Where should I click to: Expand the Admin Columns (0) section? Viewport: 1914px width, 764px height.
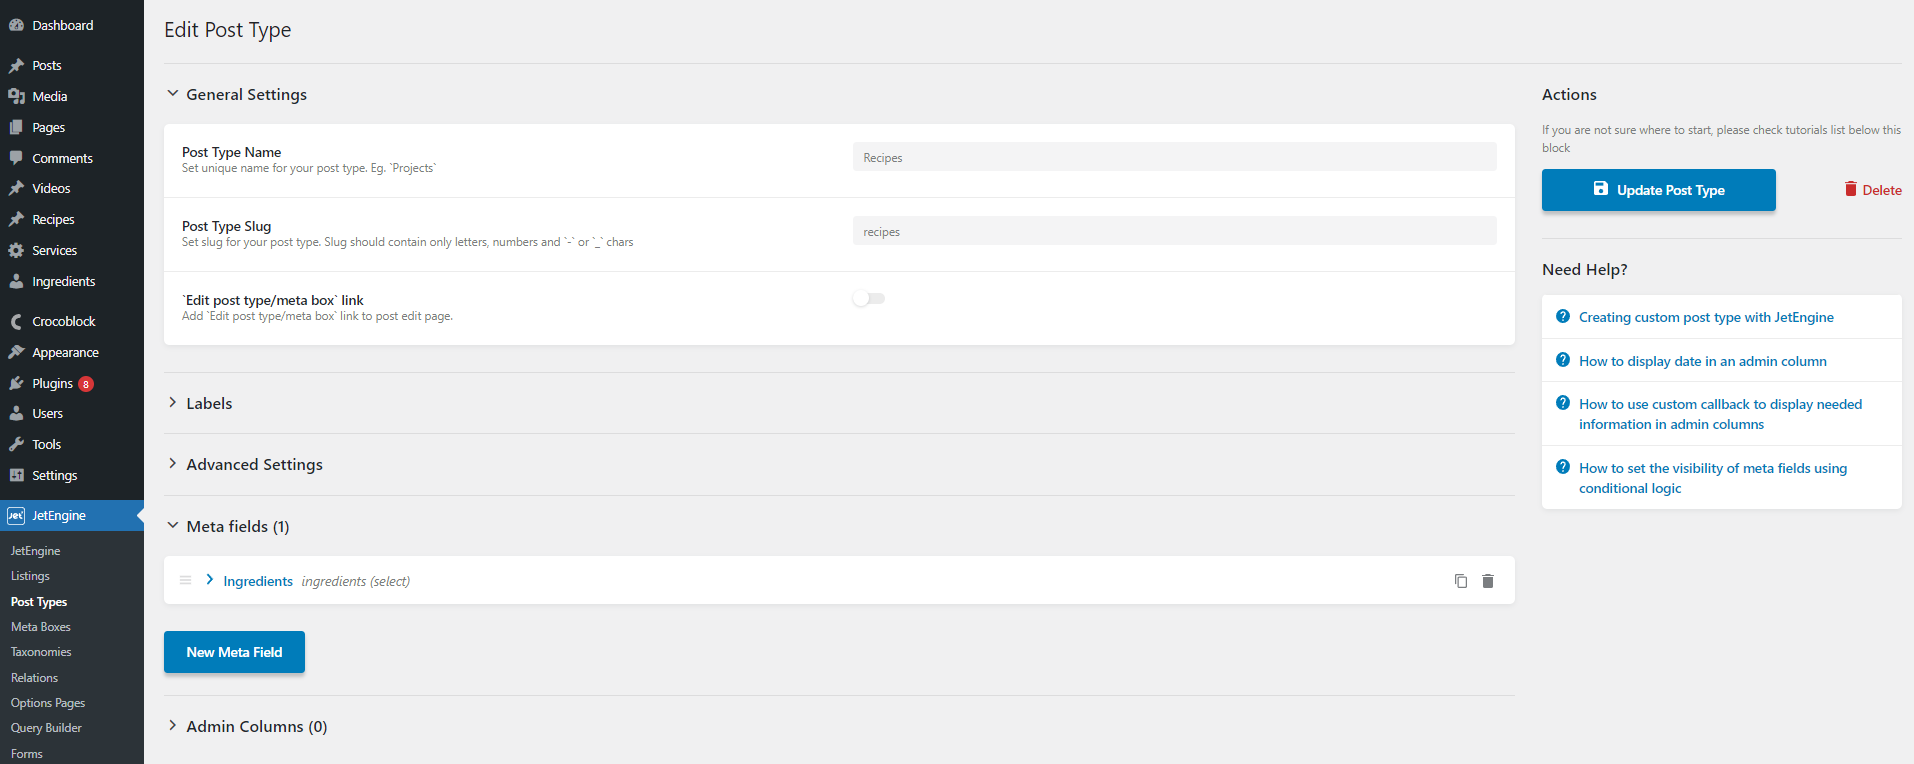coord(173,725)
